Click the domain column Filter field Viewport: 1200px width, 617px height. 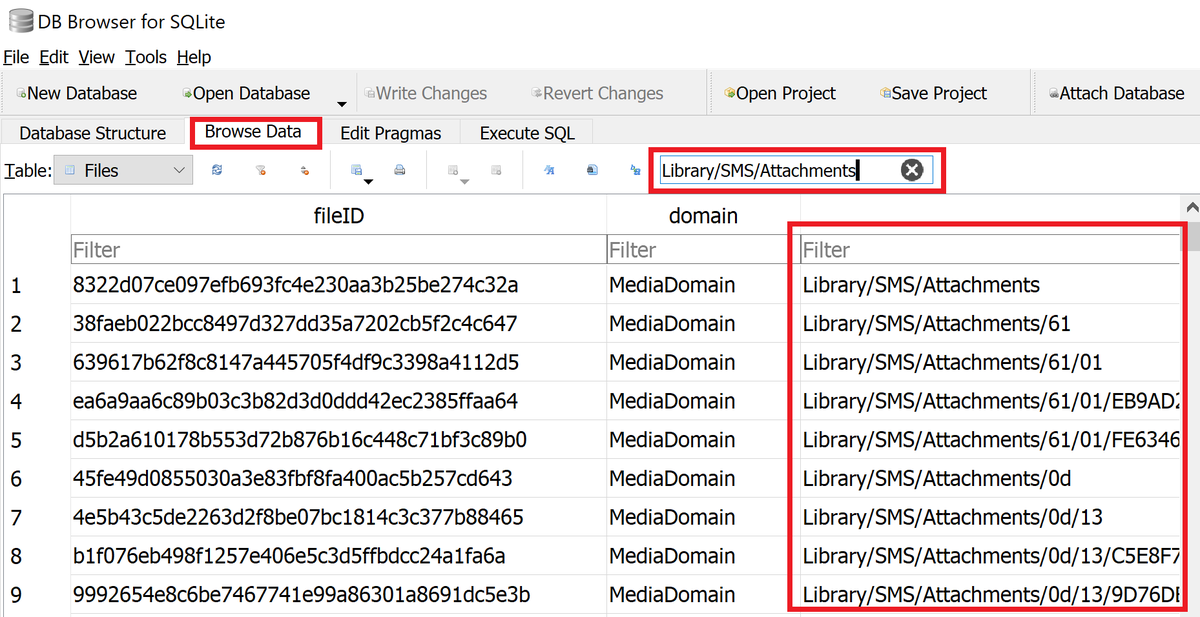click(x=703, y=249)
